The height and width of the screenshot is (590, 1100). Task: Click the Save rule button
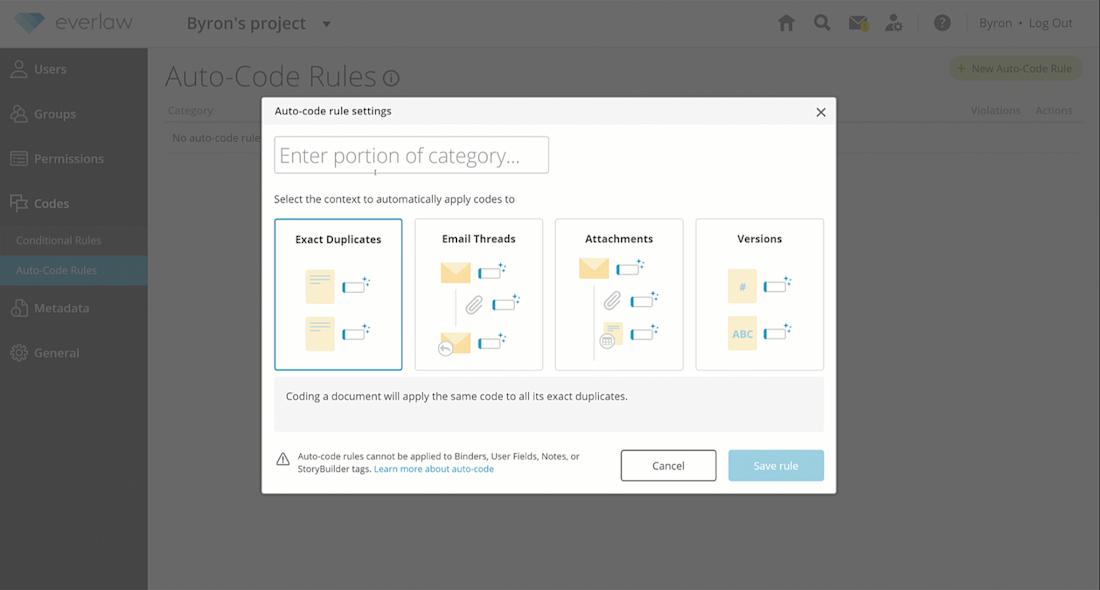776,466
